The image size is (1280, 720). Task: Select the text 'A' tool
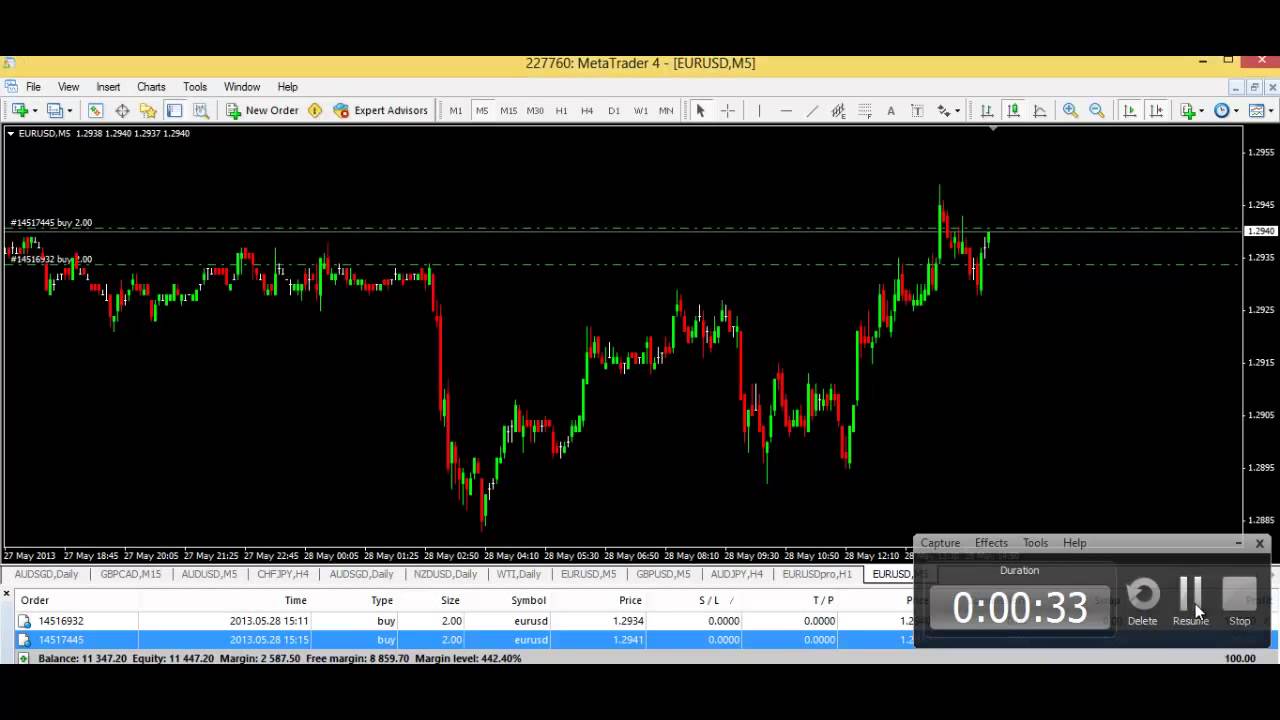[891, 110]
